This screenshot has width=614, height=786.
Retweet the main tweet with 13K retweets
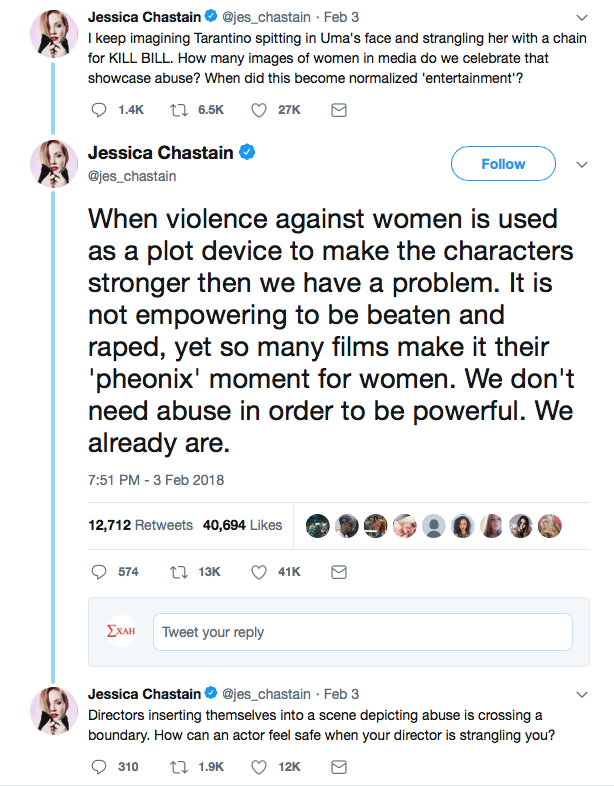[184, 572]
